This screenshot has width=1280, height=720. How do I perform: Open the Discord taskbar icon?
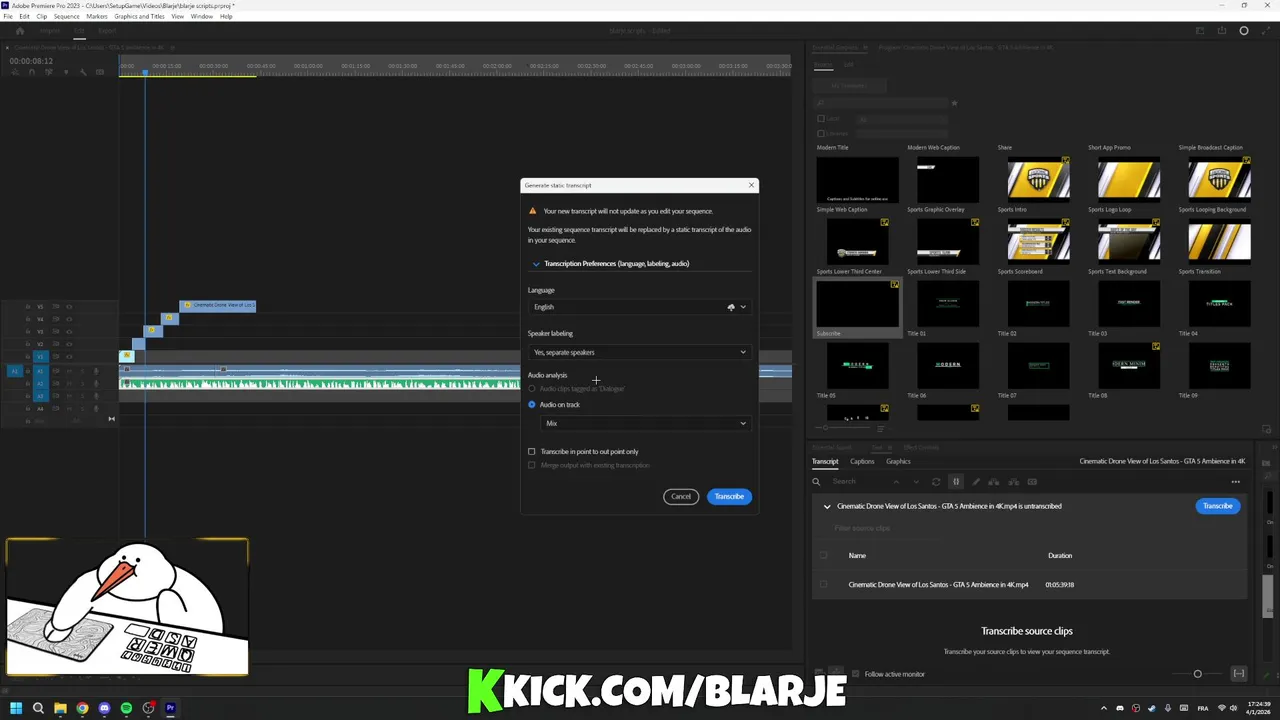coord(104,708)
